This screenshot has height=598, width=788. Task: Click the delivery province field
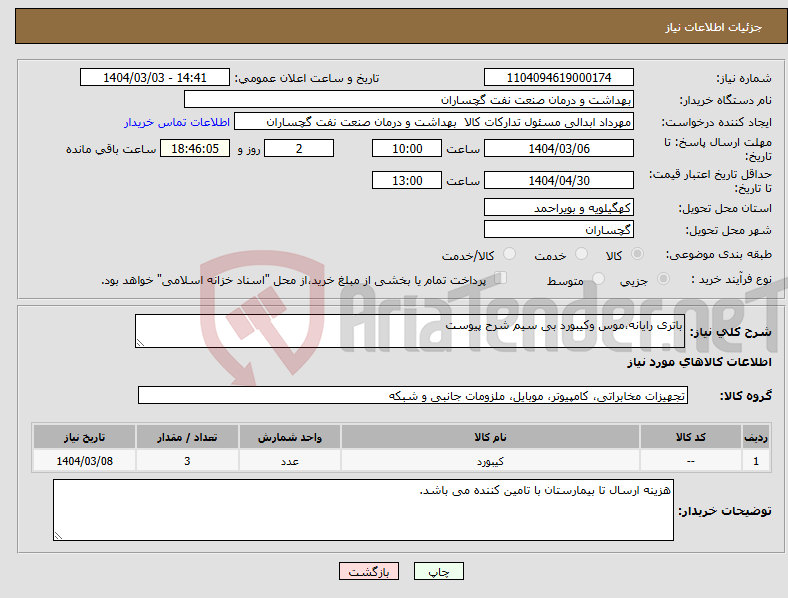point(559,207)
